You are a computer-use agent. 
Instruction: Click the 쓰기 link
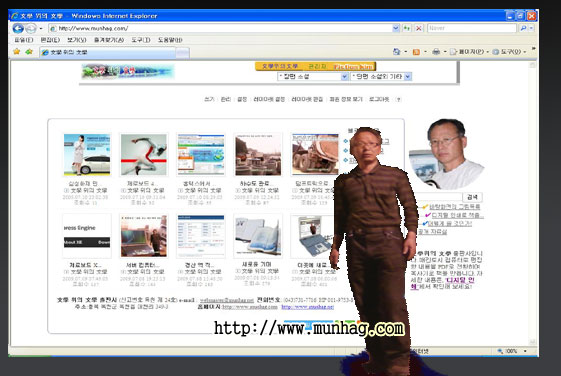(x=209, y=99)
